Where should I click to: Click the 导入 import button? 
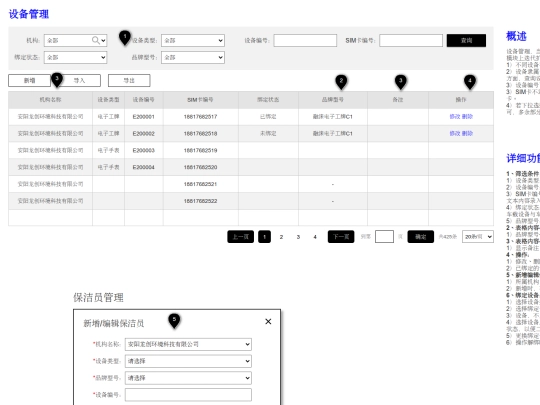pyautogui.click(x=80, y=80)
